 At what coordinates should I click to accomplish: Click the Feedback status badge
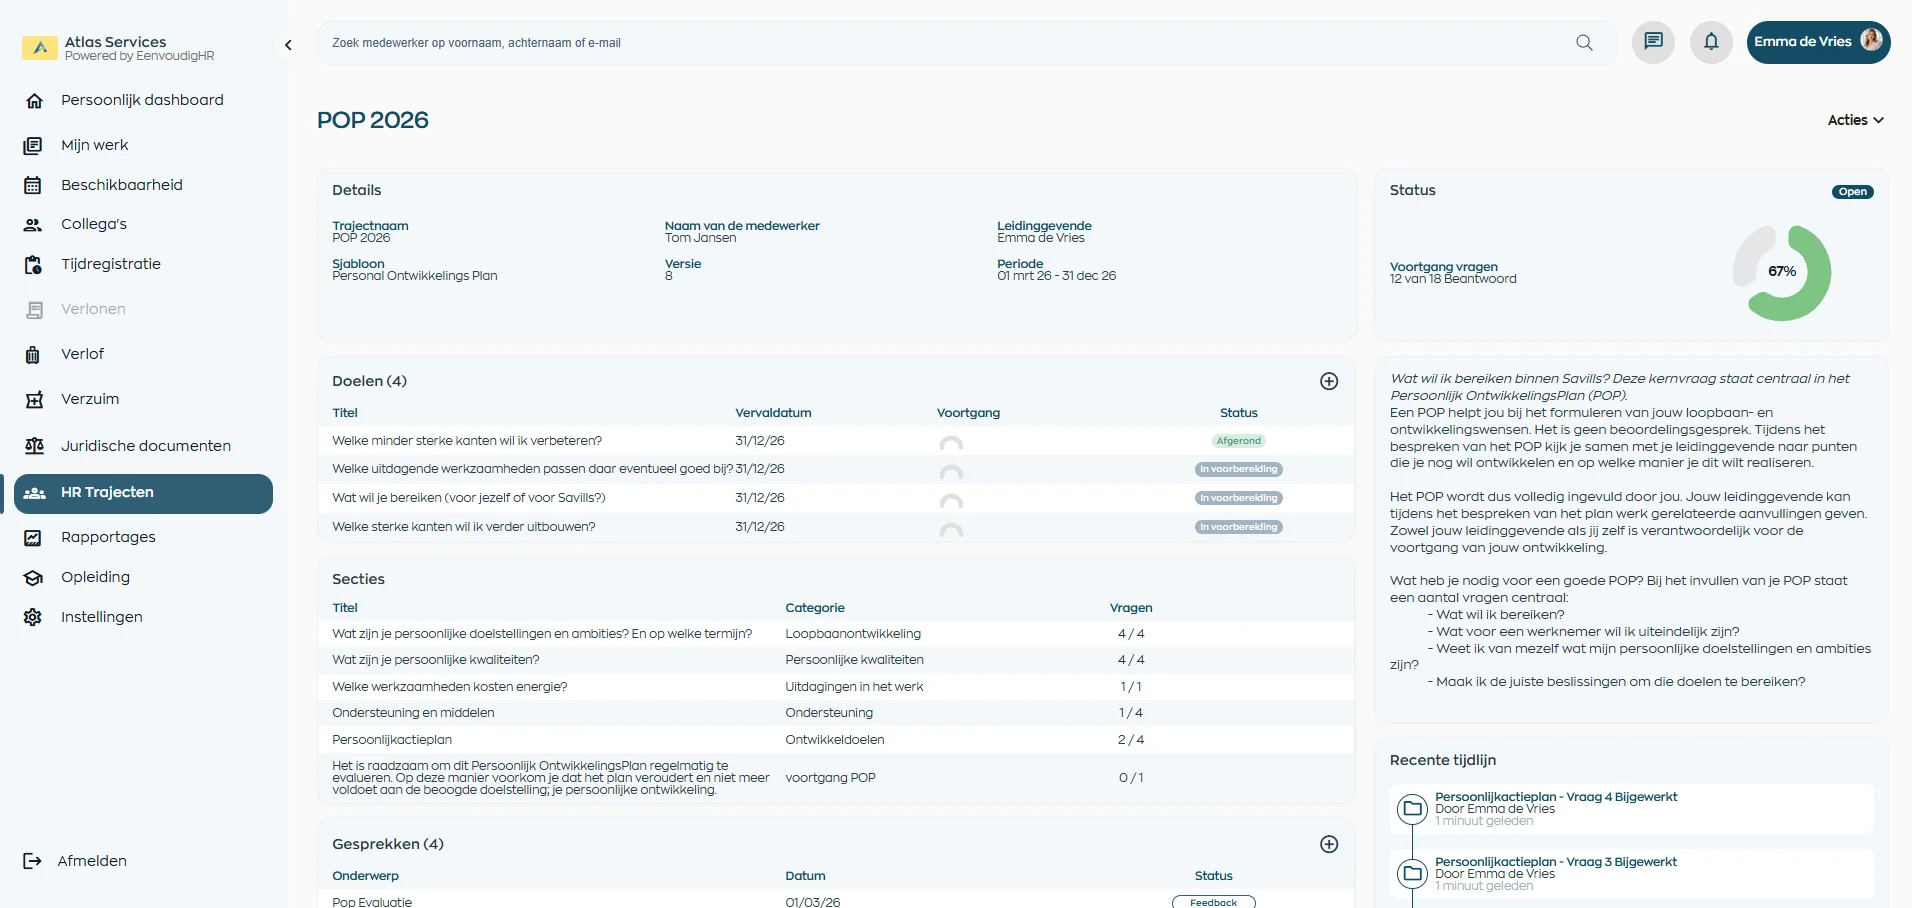[1213, 902]
